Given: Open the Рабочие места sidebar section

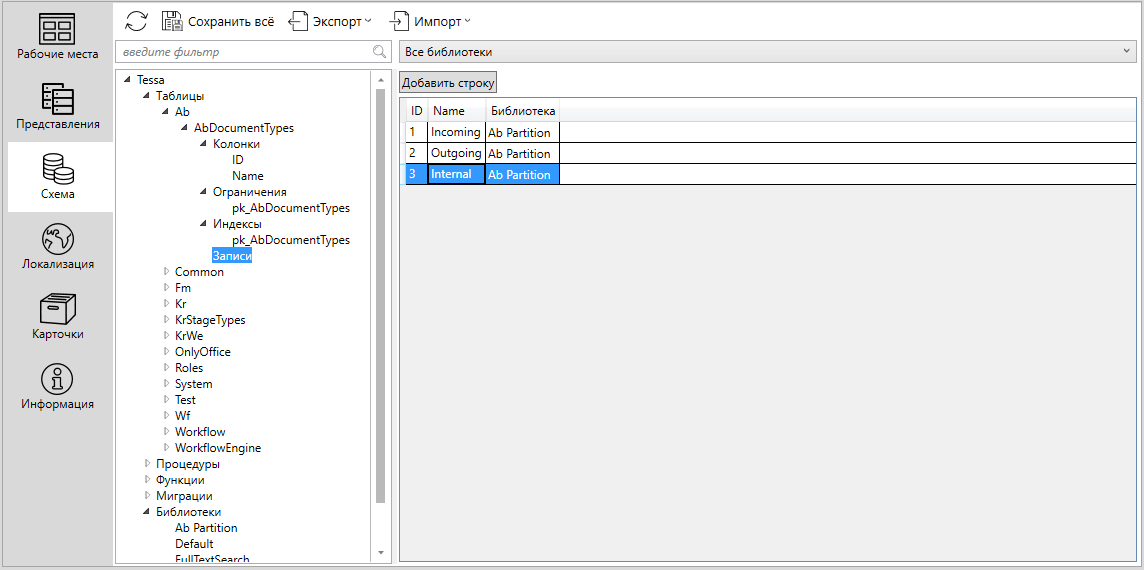Looking at the screenshot, I should click(58, 37).
